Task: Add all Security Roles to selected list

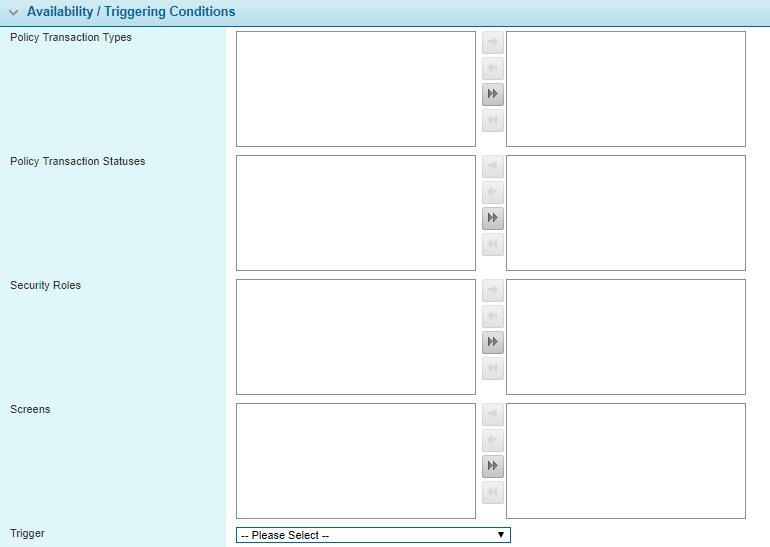Action: (x=492, y=343)
